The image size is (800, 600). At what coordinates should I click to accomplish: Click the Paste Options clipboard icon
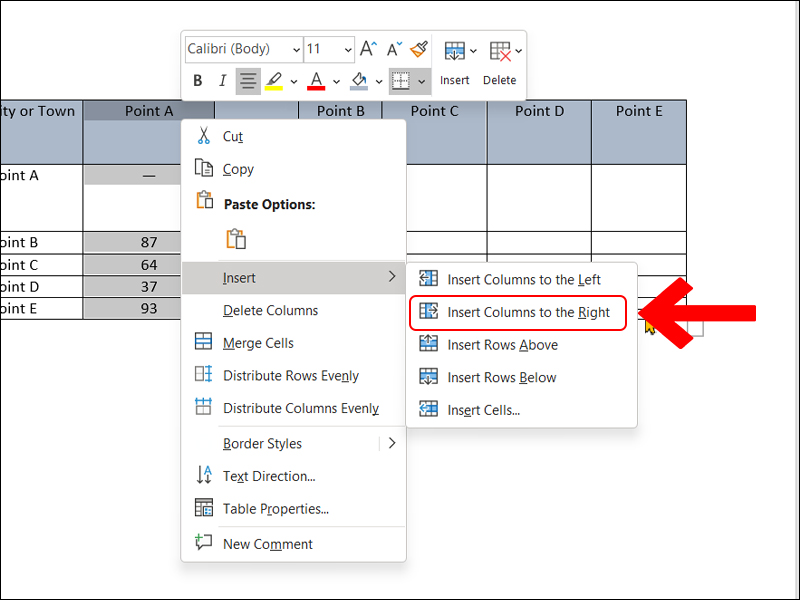[236, 238]
